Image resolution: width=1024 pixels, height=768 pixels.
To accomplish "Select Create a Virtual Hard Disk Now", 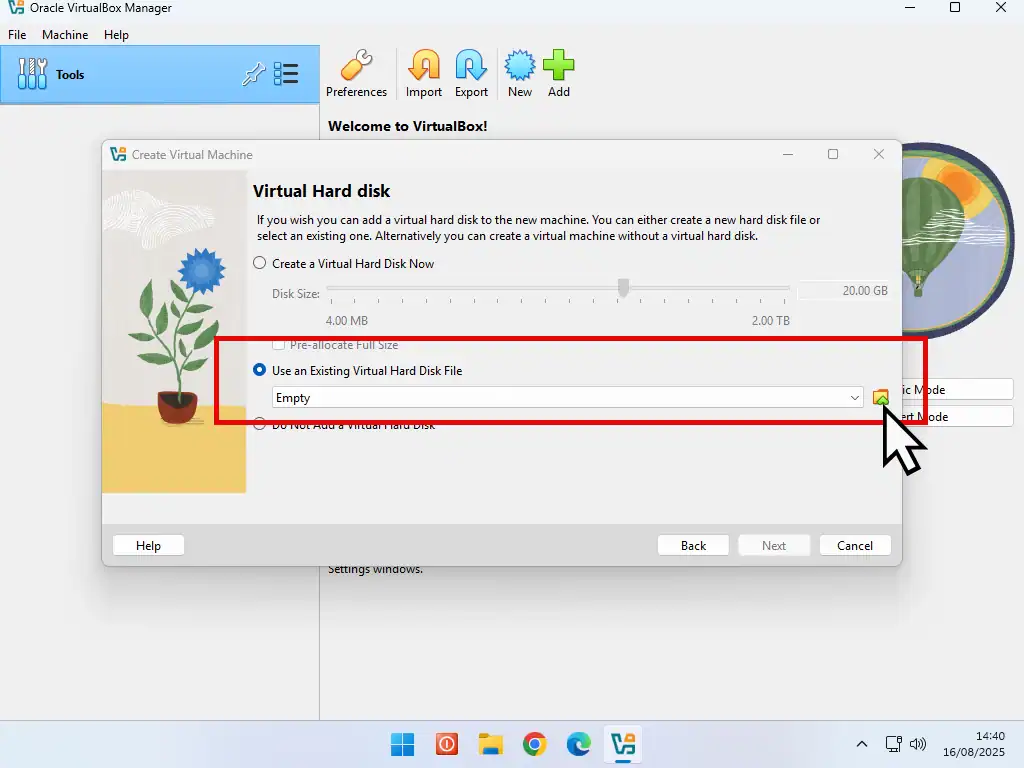I will (x=260, y=264).
